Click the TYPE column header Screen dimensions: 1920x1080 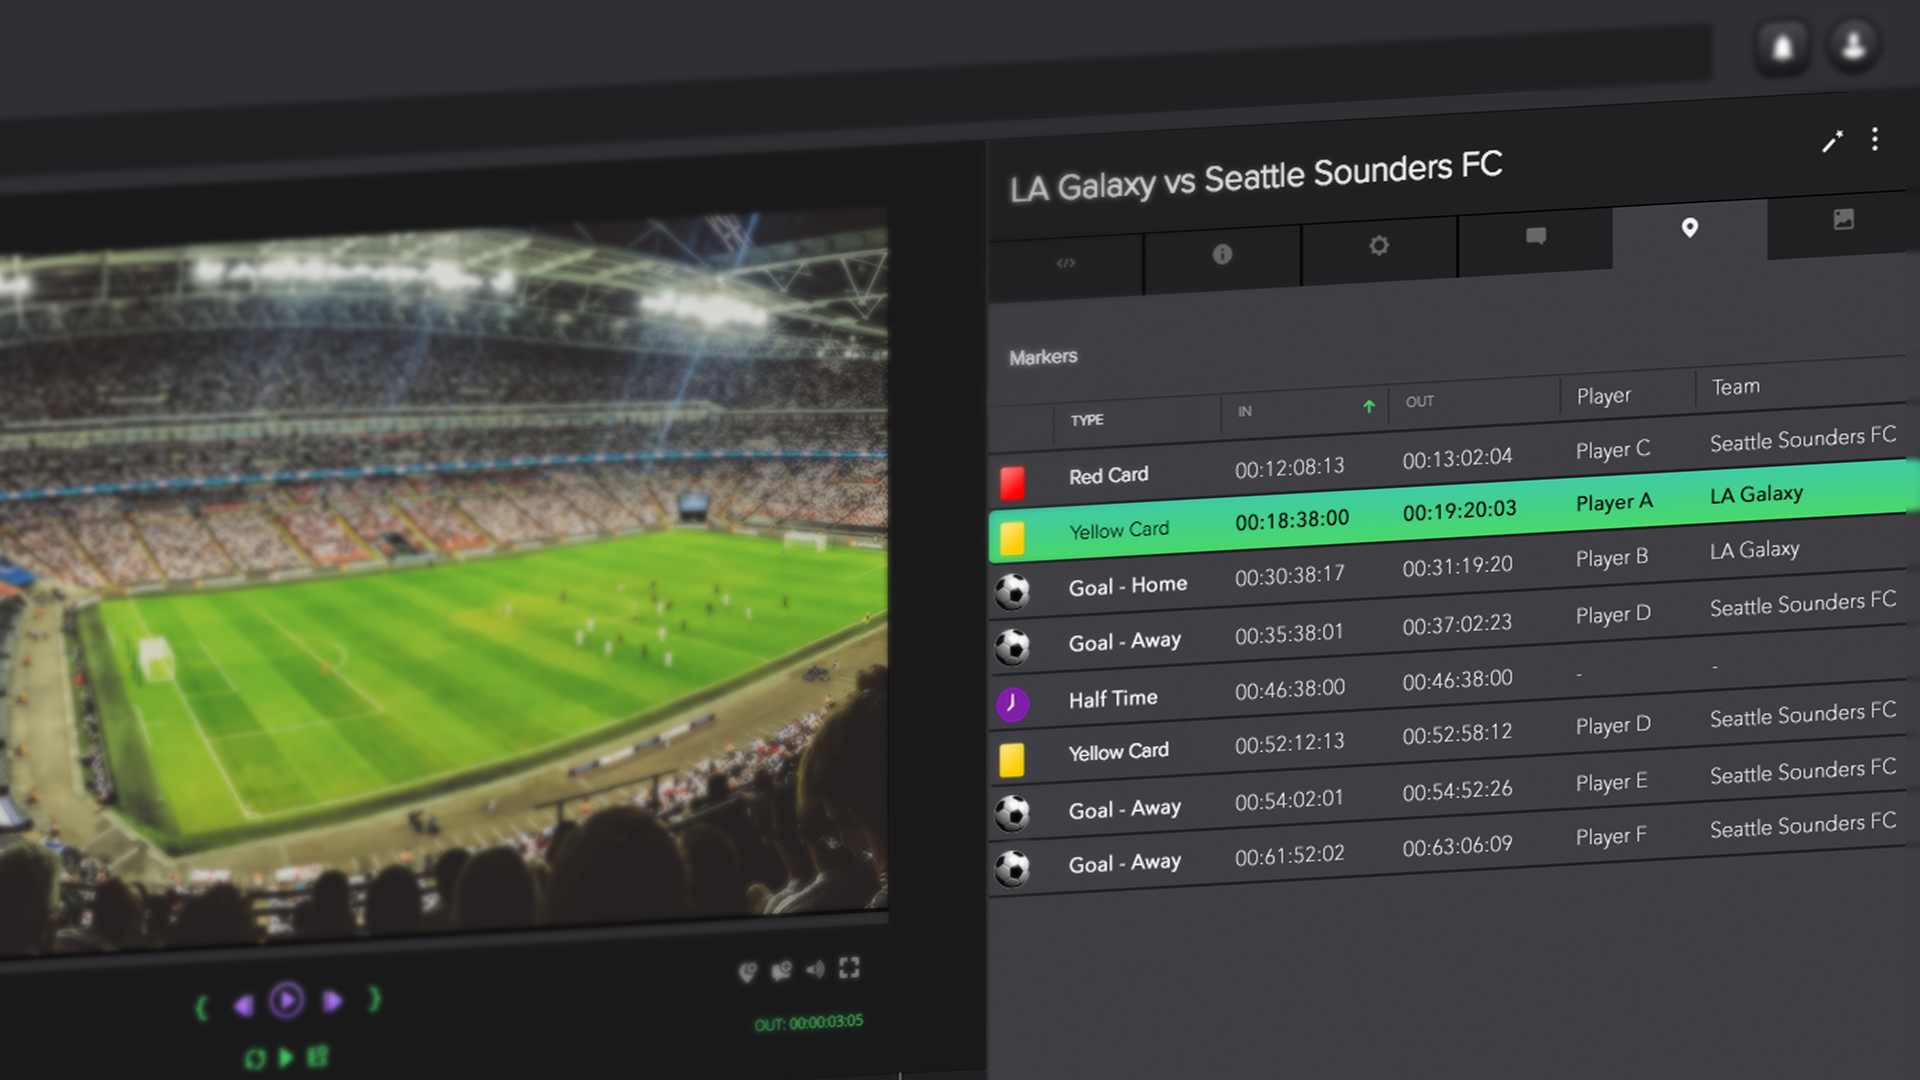click(x=1087, y=420)
